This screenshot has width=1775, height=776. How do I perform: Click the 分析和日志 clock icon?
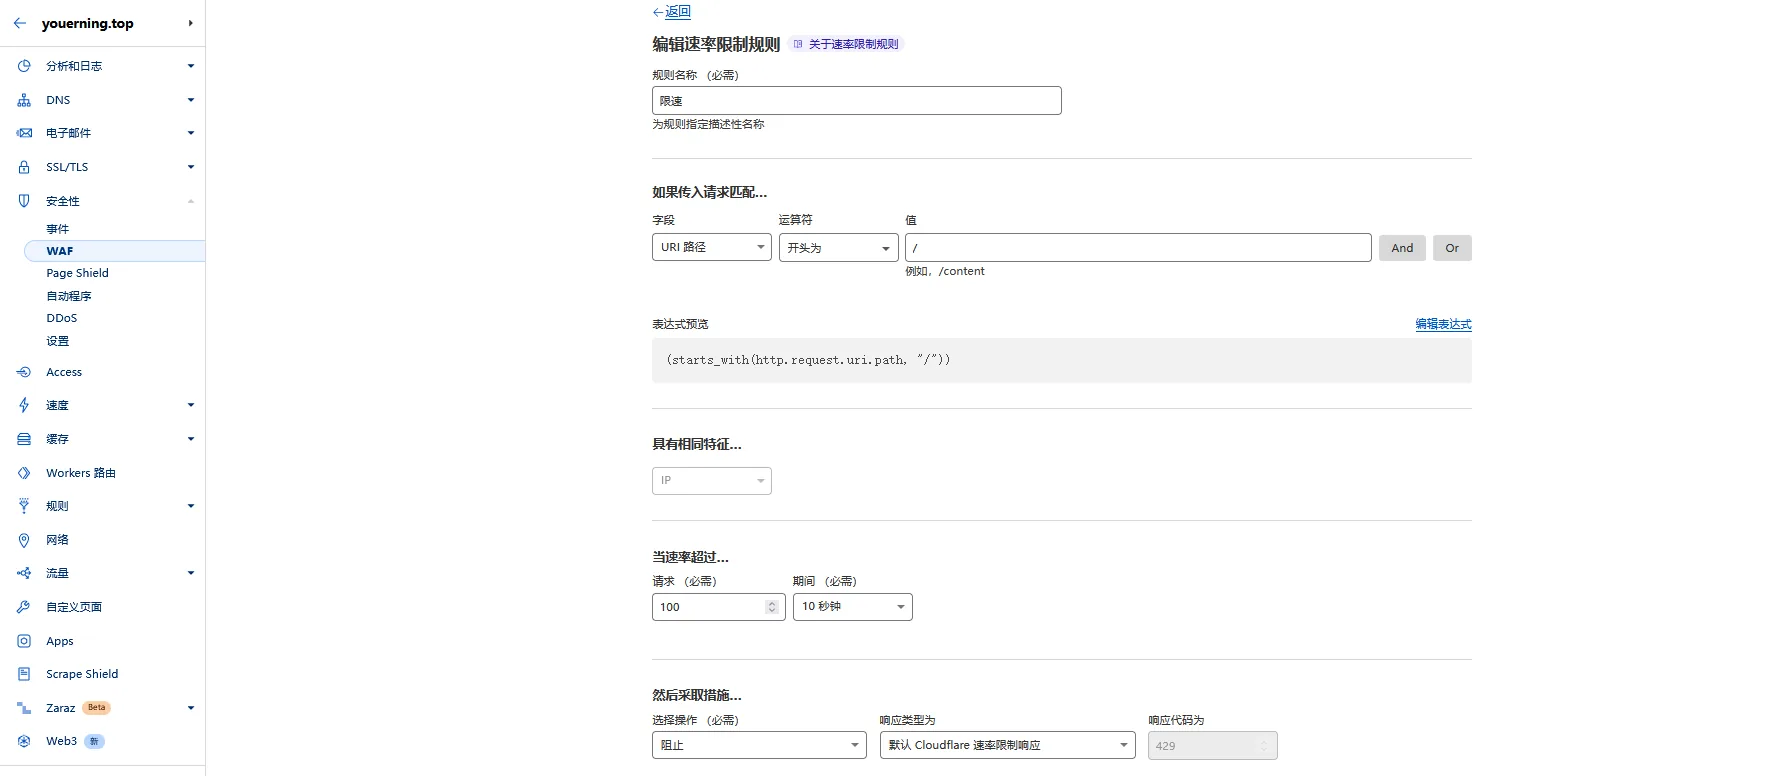tap(24, 66)
